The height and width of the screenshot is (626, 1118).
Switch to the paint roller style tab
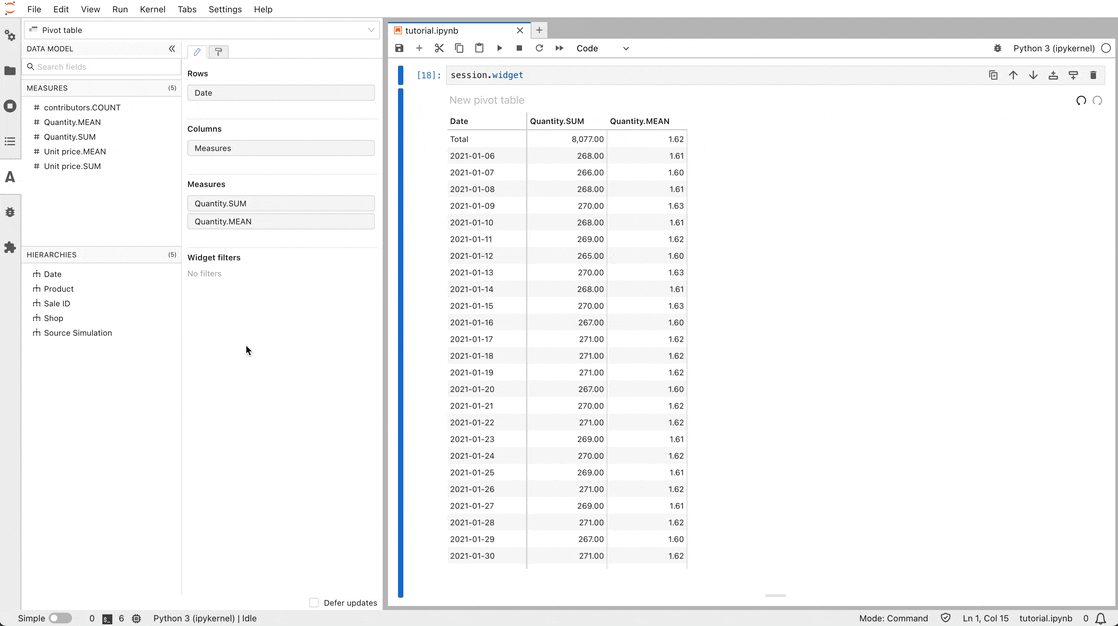point(218,52)
